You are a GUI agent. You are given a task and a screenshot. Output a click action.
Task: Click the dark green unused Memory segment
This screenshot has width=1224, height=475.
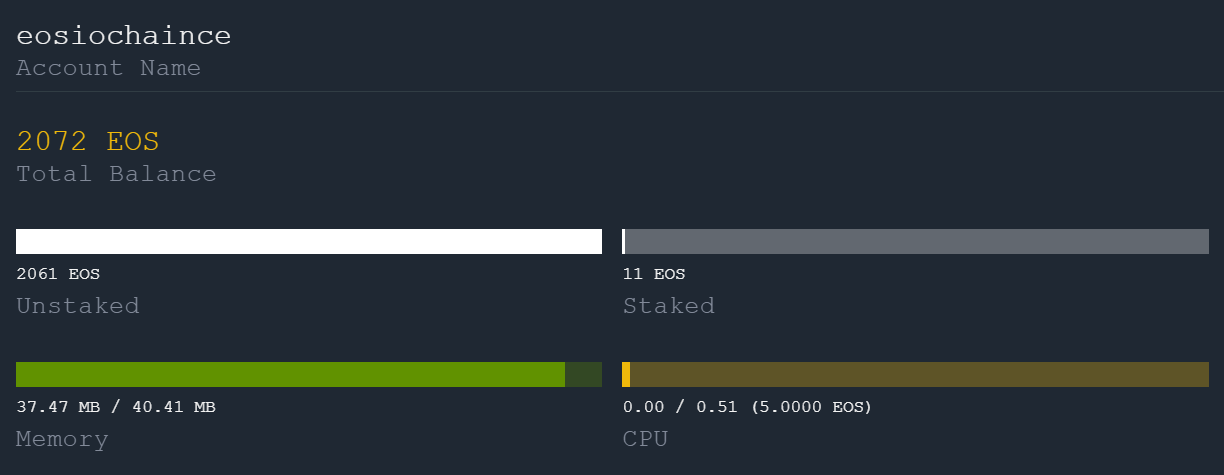[583, 374]
